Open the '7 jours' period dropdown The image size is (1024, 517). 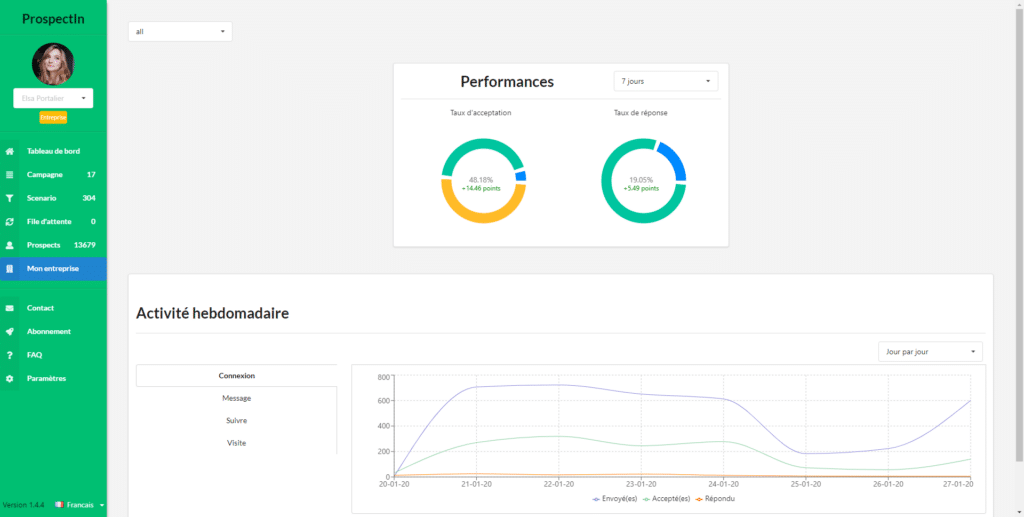coord(665,81)
